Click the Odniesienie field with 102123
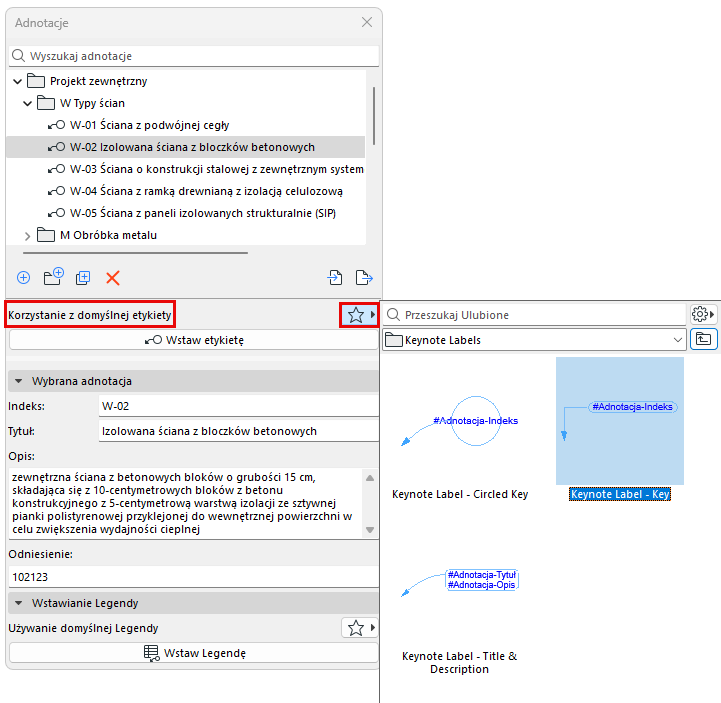The image size is (721, 703). (194, 577)
